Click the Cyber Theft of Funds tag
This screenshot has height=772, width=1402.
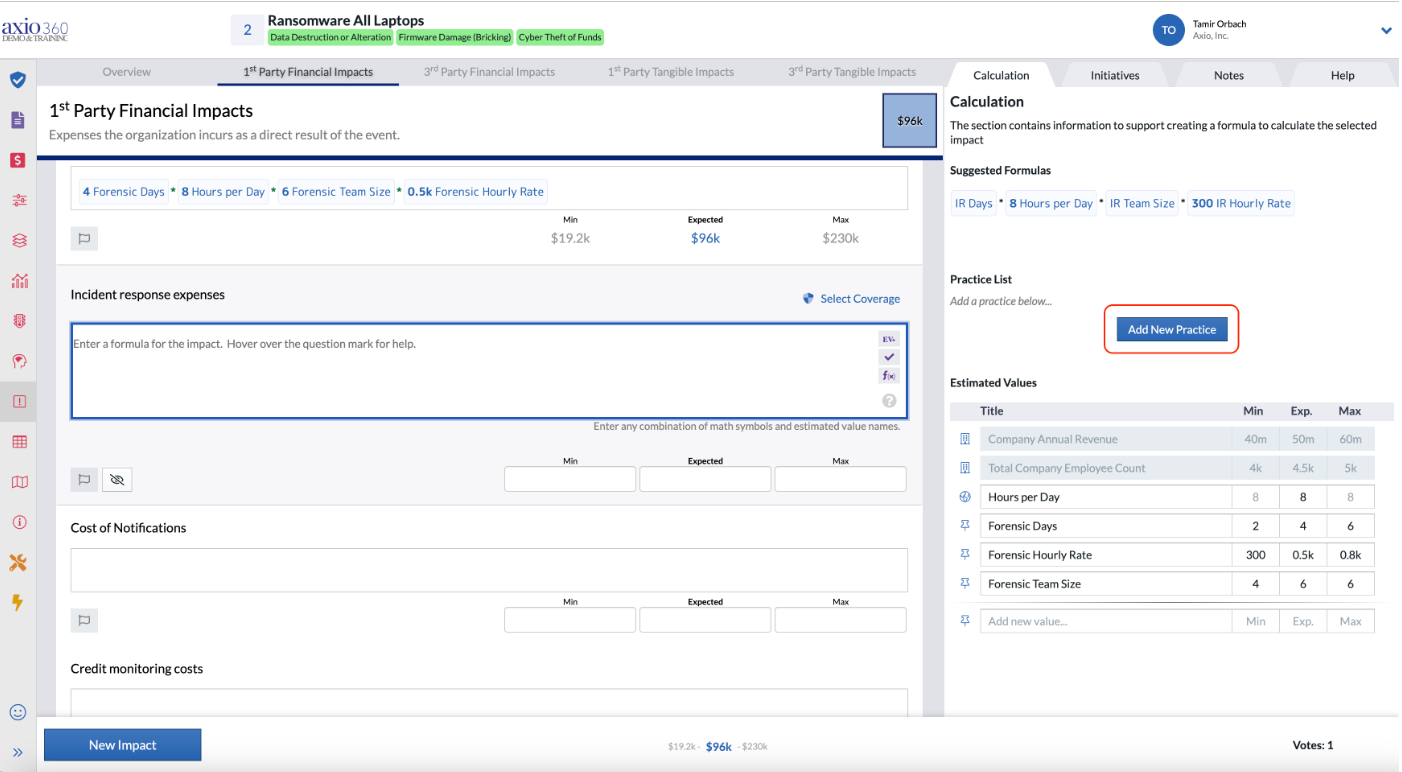(560, 37)
